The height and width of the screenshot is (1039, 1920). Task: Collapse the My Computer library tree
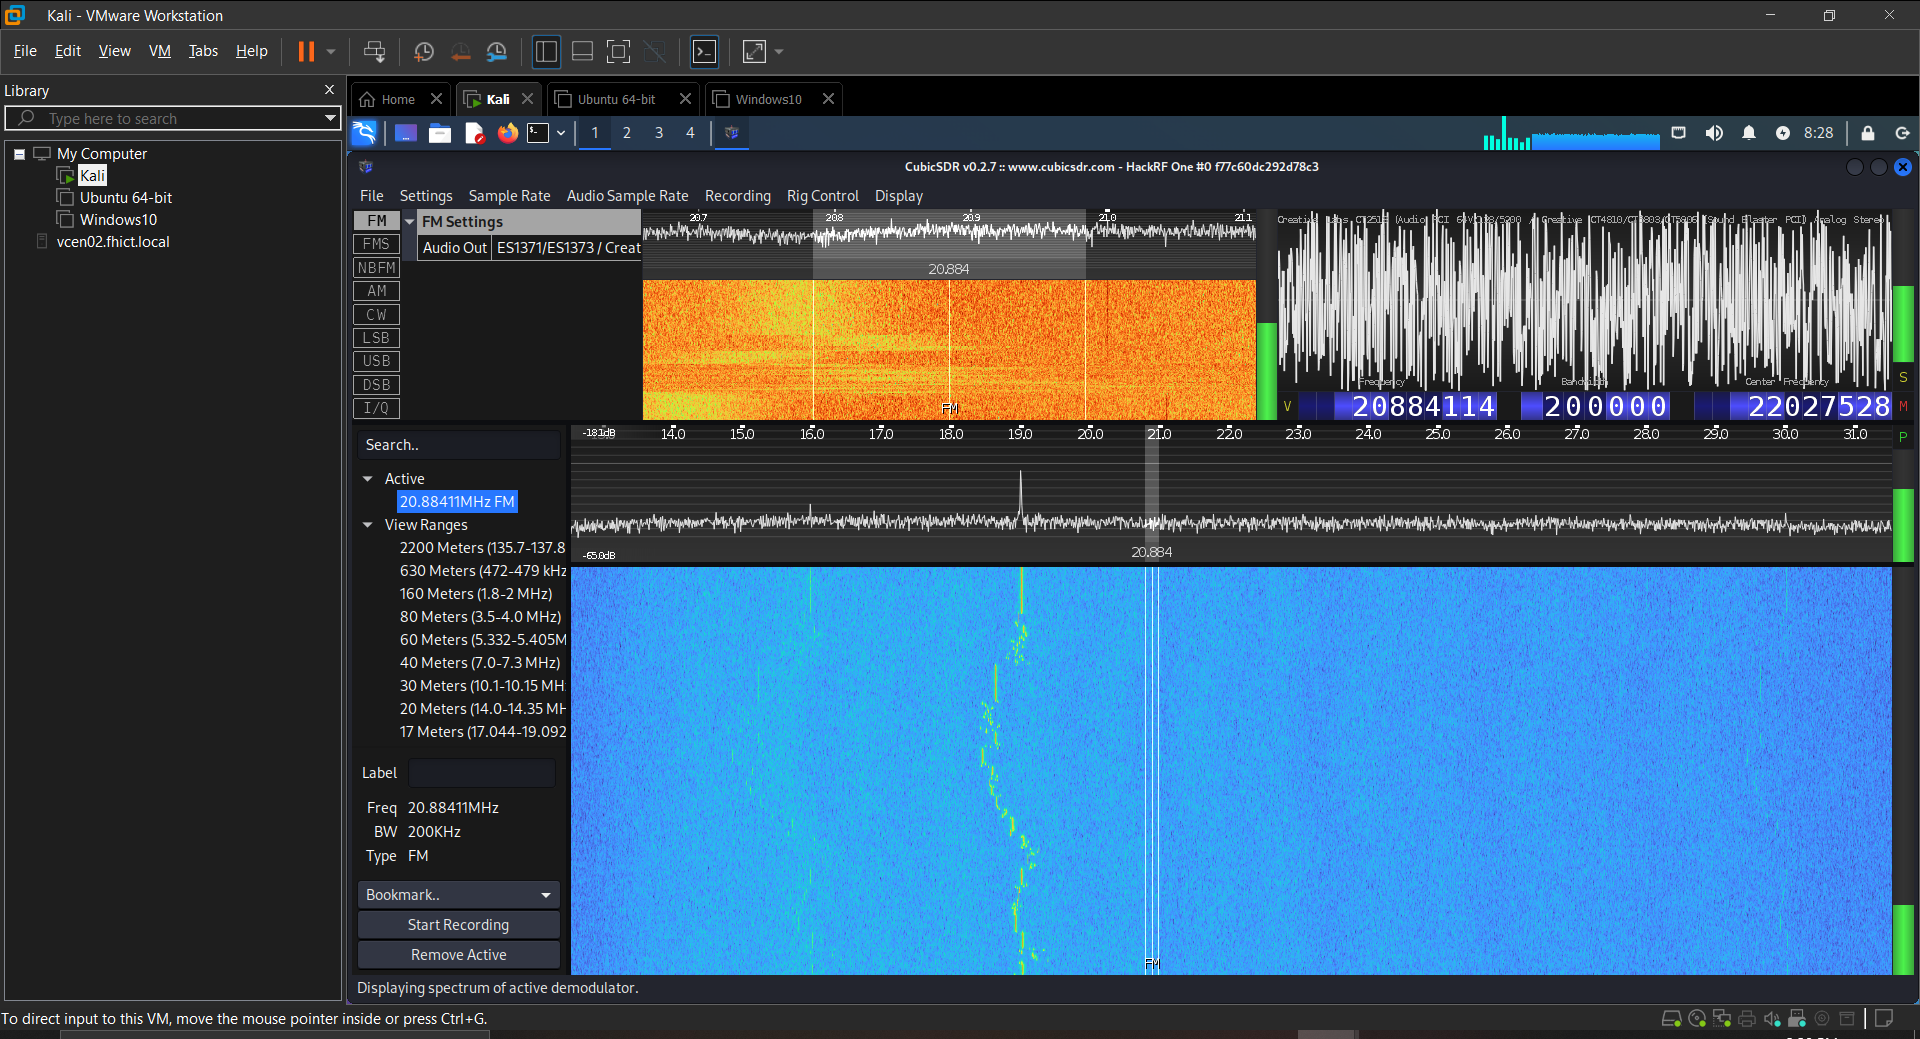(x=19, y=154)
